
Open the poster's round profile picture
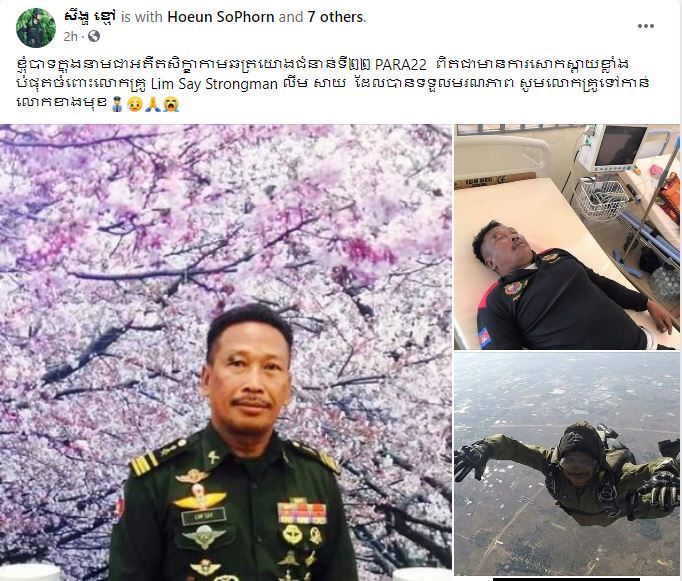point(36,27)
